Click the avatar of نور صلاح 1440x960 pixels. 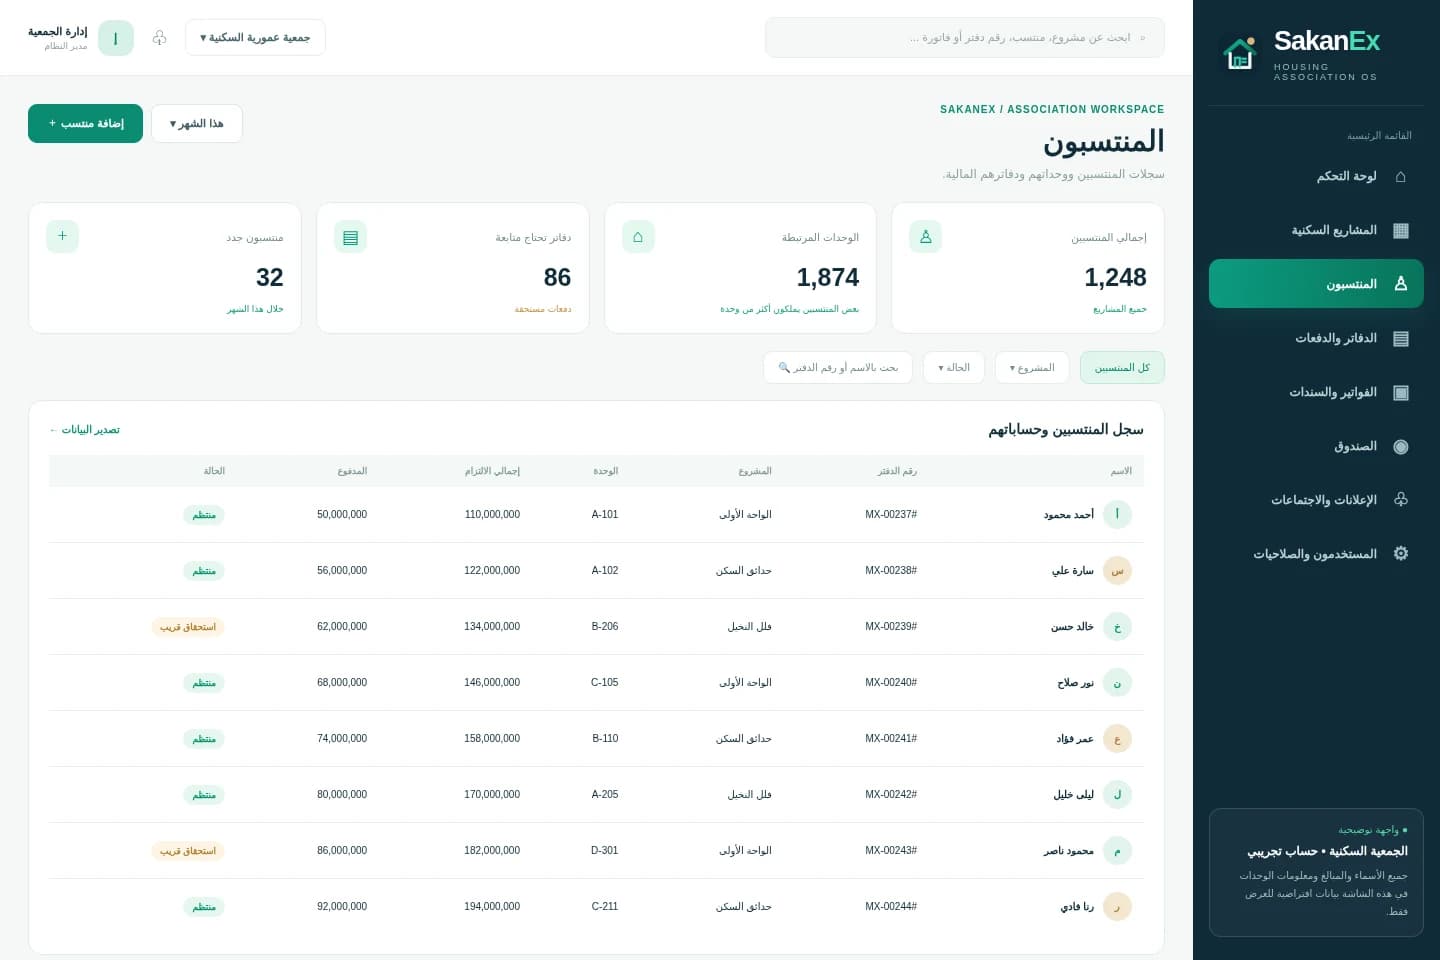coord(1117,682)
